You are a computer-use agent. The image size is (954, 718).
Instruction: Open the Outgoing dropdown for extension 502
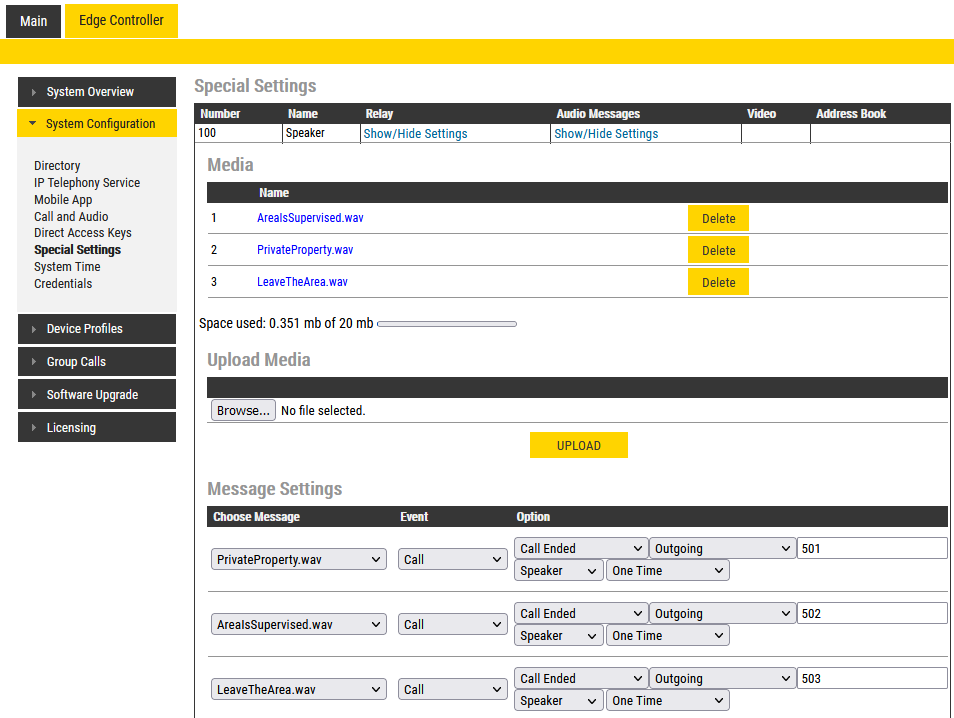click(722, 614)
